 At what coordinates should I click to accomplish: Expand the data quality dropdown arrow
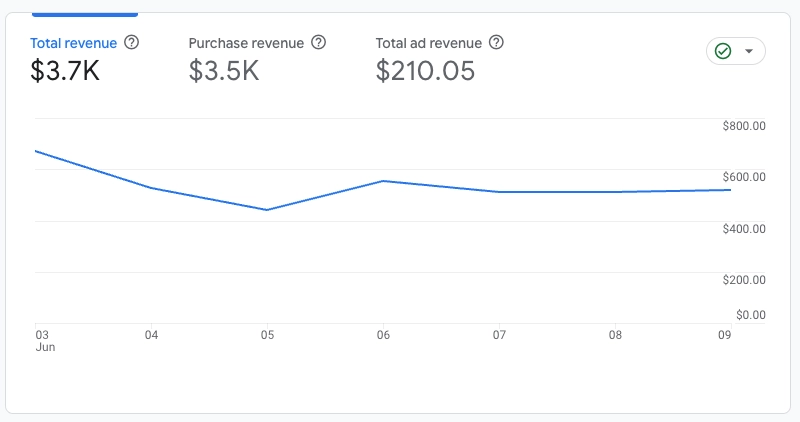[749, 51]
